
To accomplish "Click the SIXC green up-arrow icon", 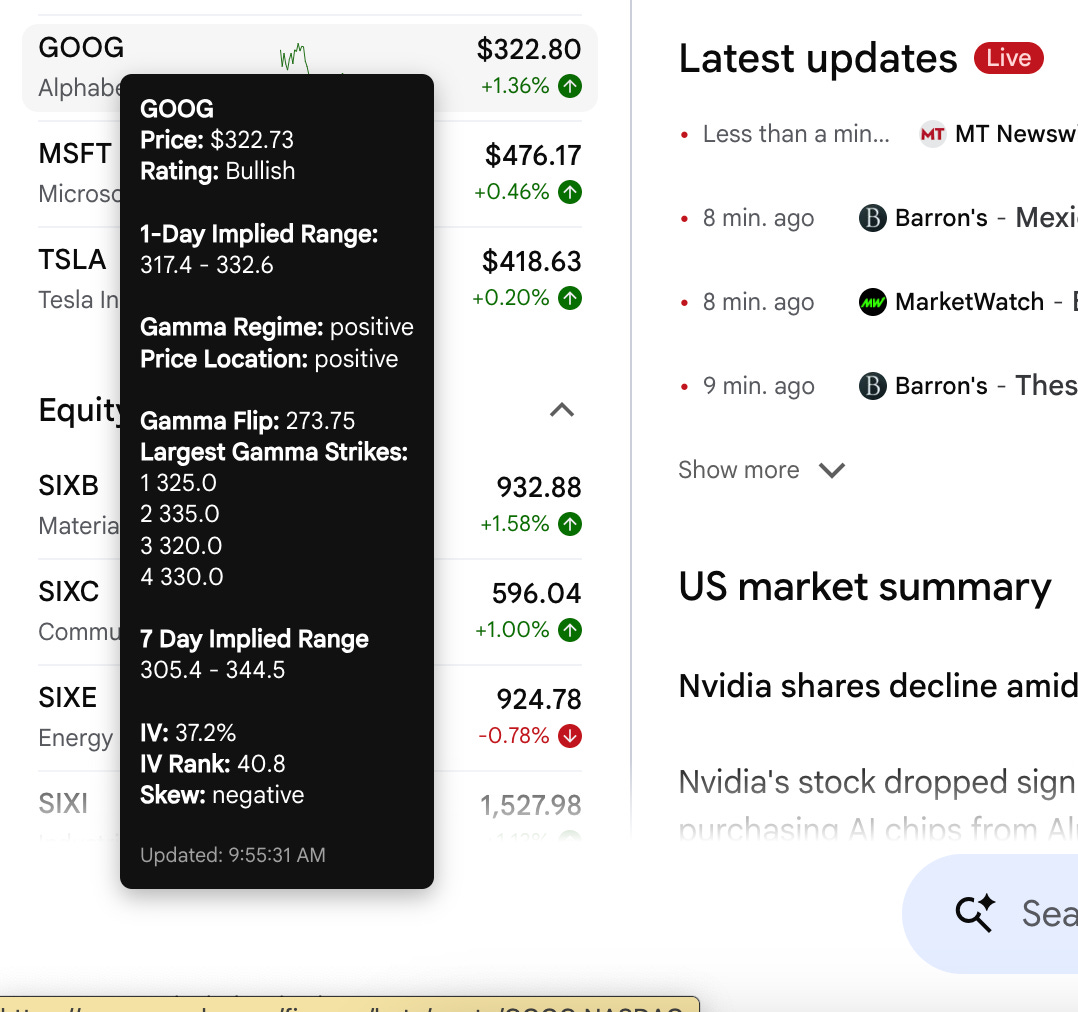I will (x=570, y=630).
